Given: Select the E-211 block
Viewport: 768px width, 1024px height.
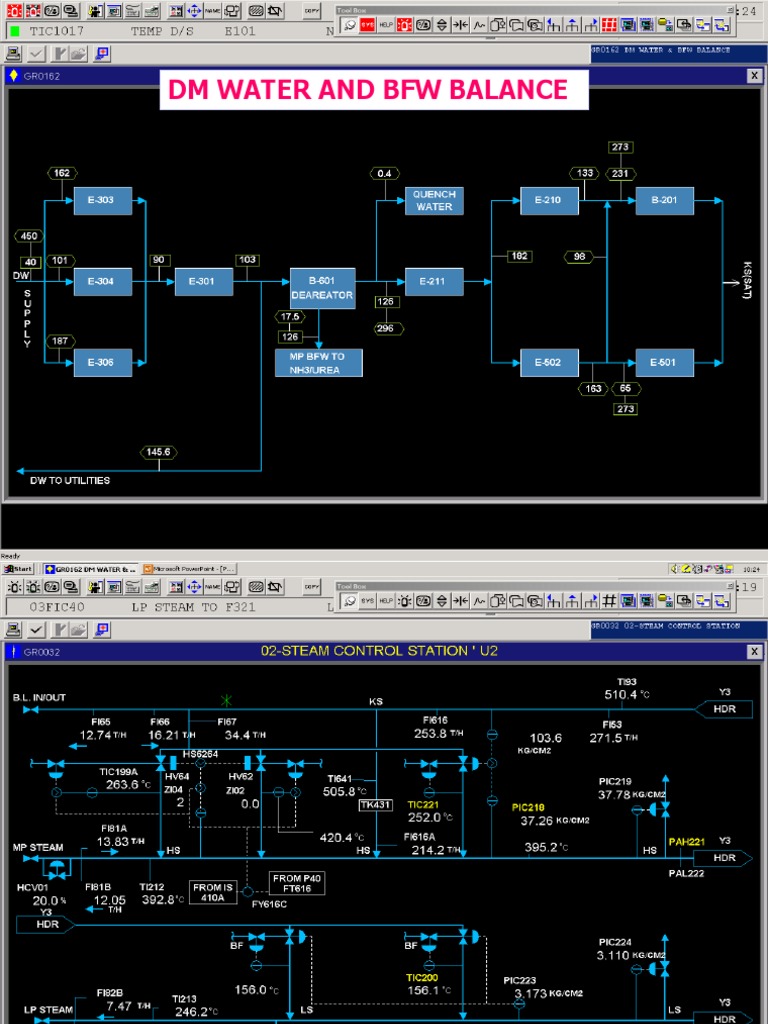Looking at the screenshot, I should click(x=434, y=281).
